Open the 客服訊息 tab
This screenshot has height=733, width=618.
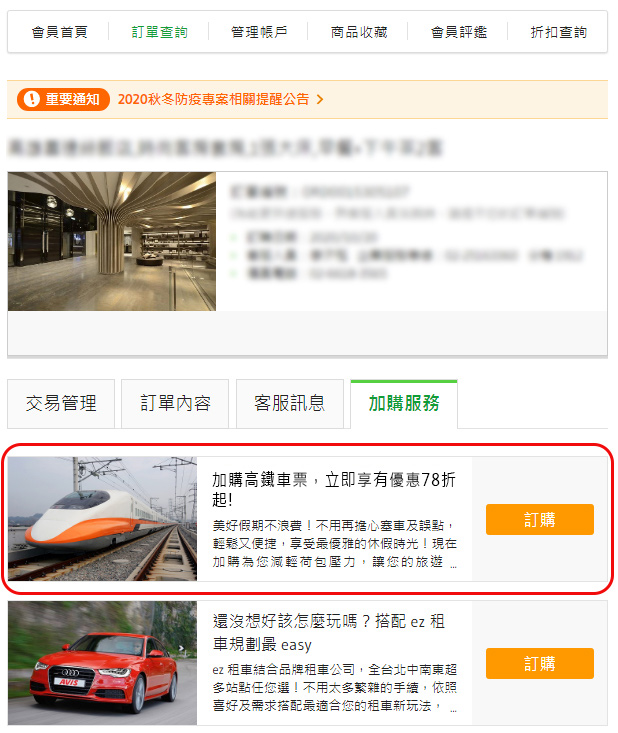290,403
